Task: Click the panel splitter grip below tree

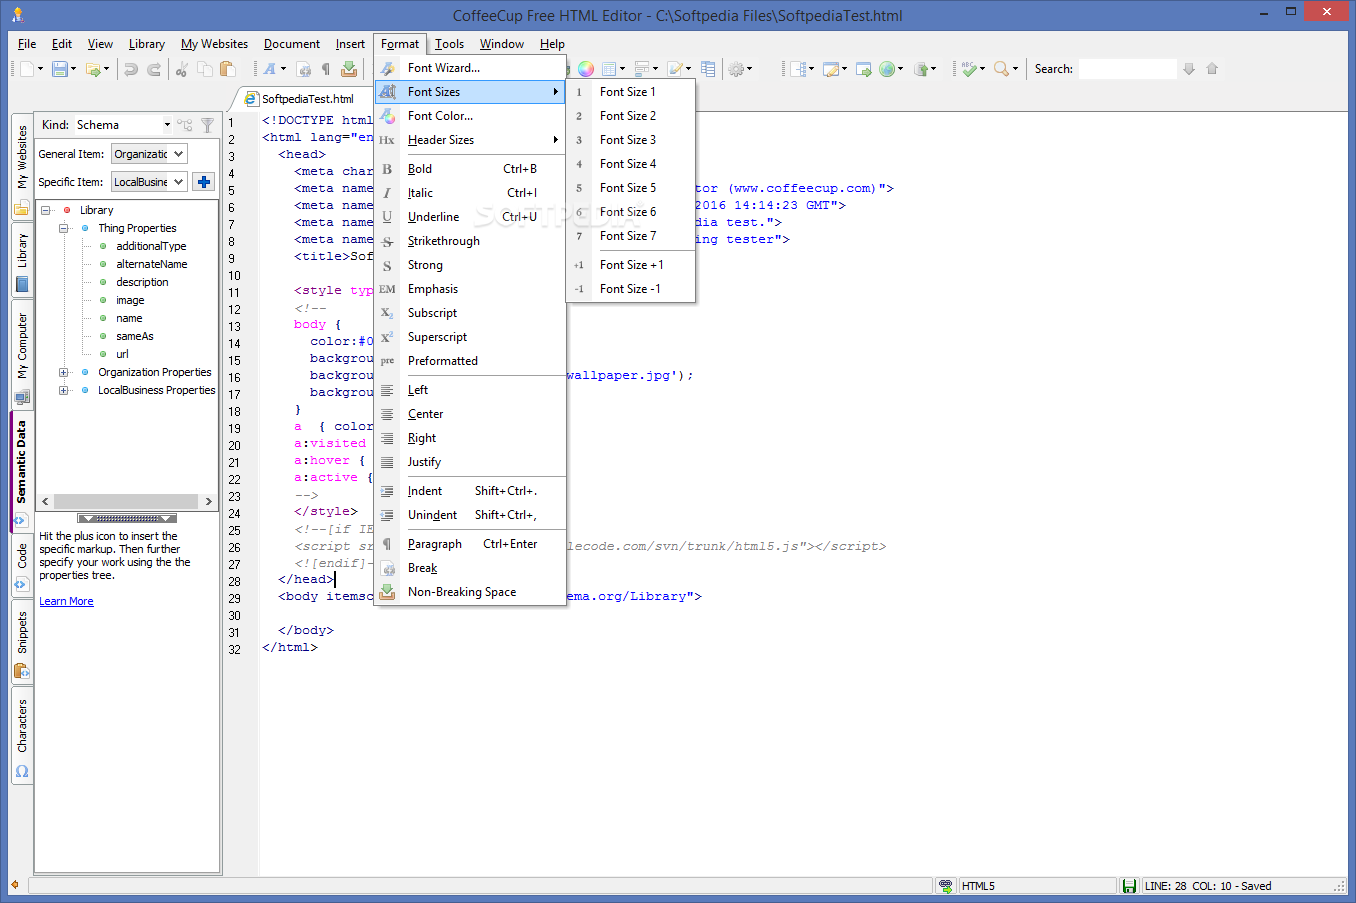Action: tap(127, 518)
